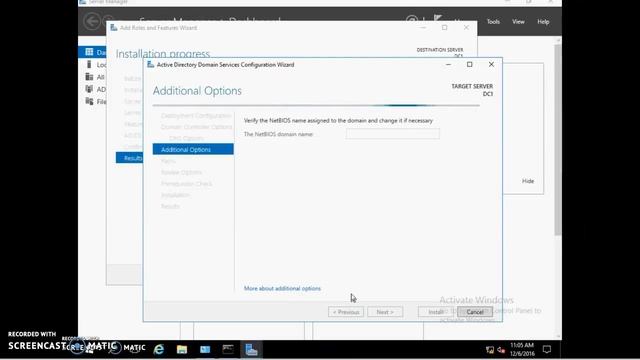
Task: Open the volume tray icon
Action: (x=501, y=350)
